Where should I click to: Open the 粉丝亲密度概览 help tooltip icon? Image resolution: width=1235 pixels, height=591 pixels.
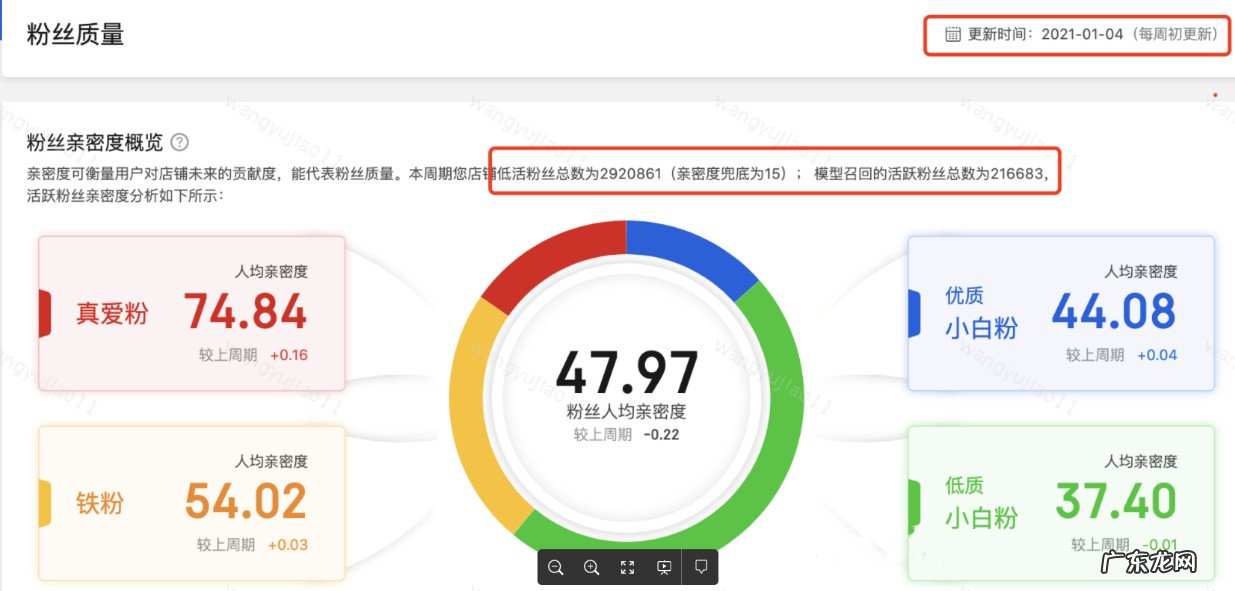(179, 143)
